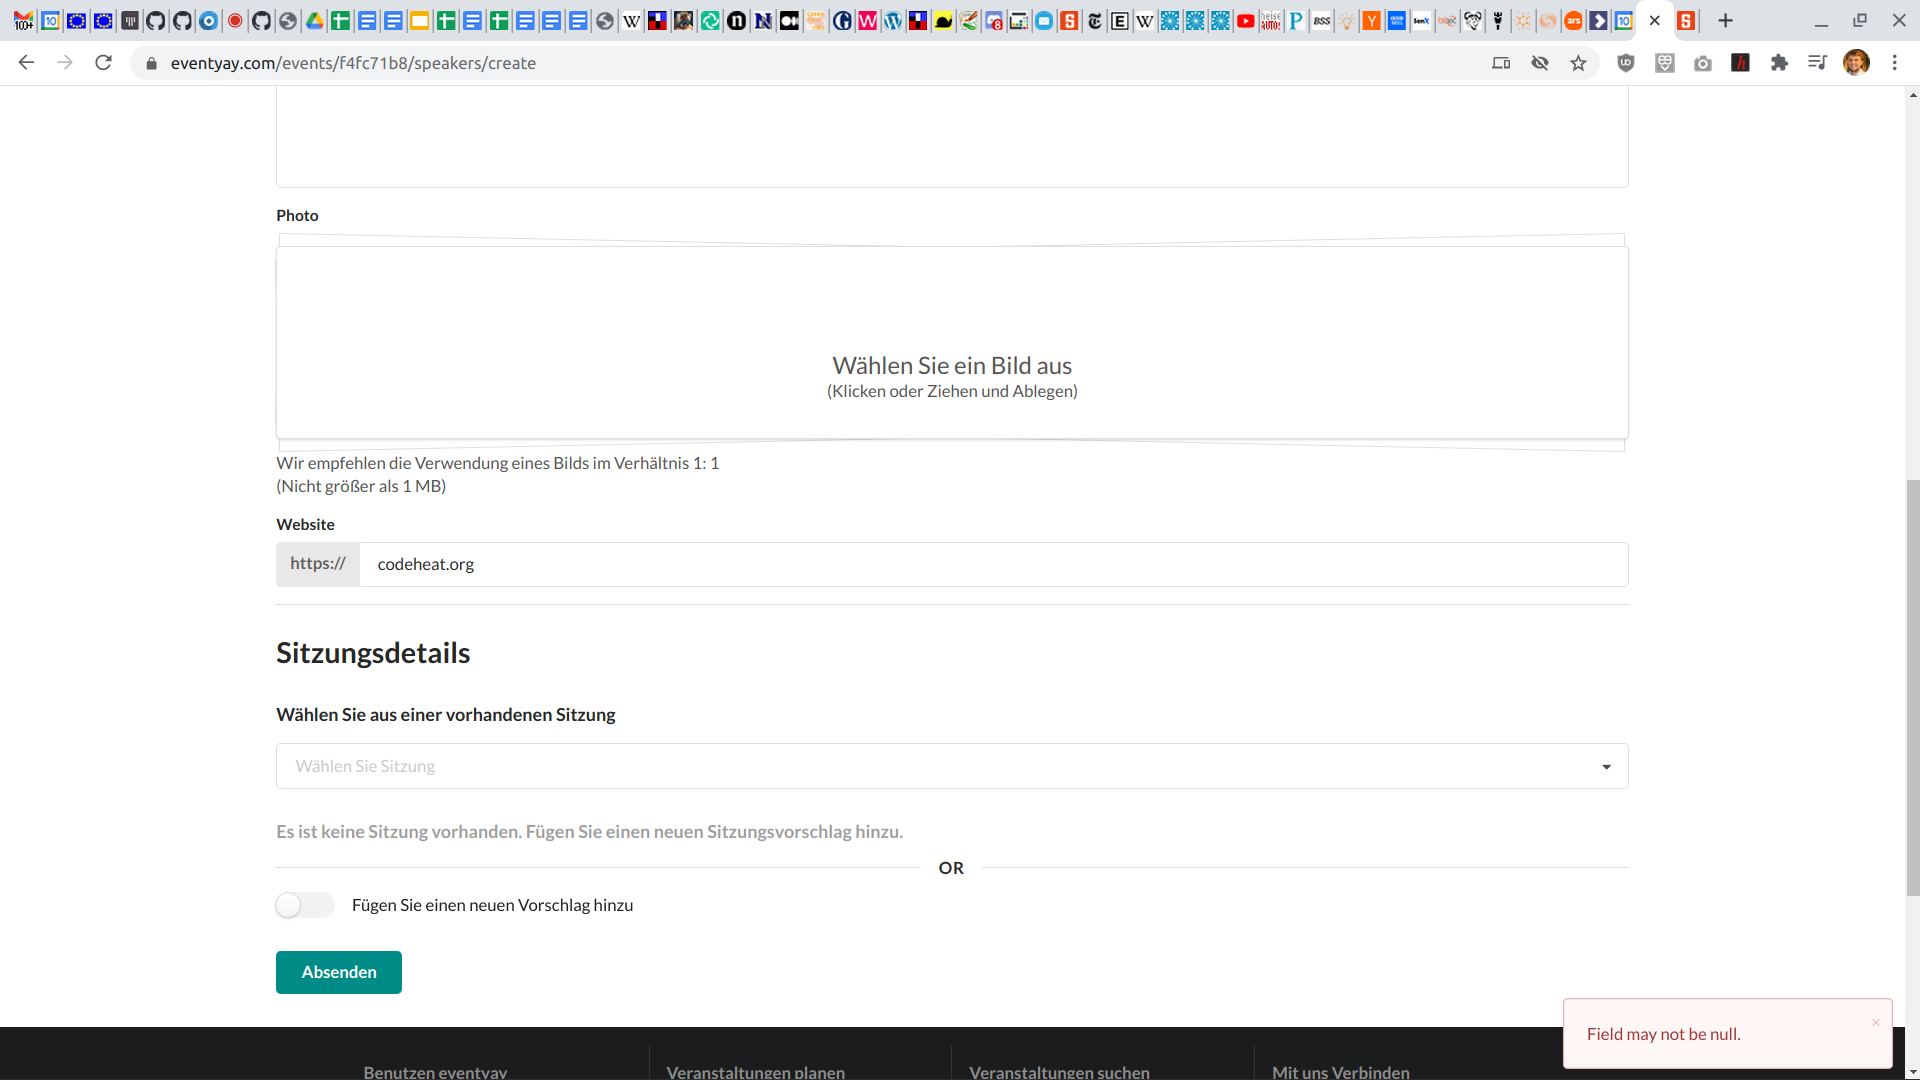Click the site security lock icon

(x=152, y=62)
